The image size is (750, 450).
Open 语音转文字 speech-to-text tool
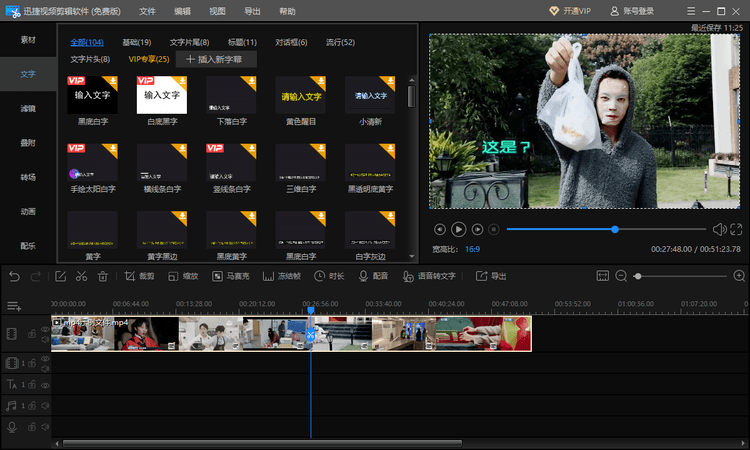(x=429, y=276)
